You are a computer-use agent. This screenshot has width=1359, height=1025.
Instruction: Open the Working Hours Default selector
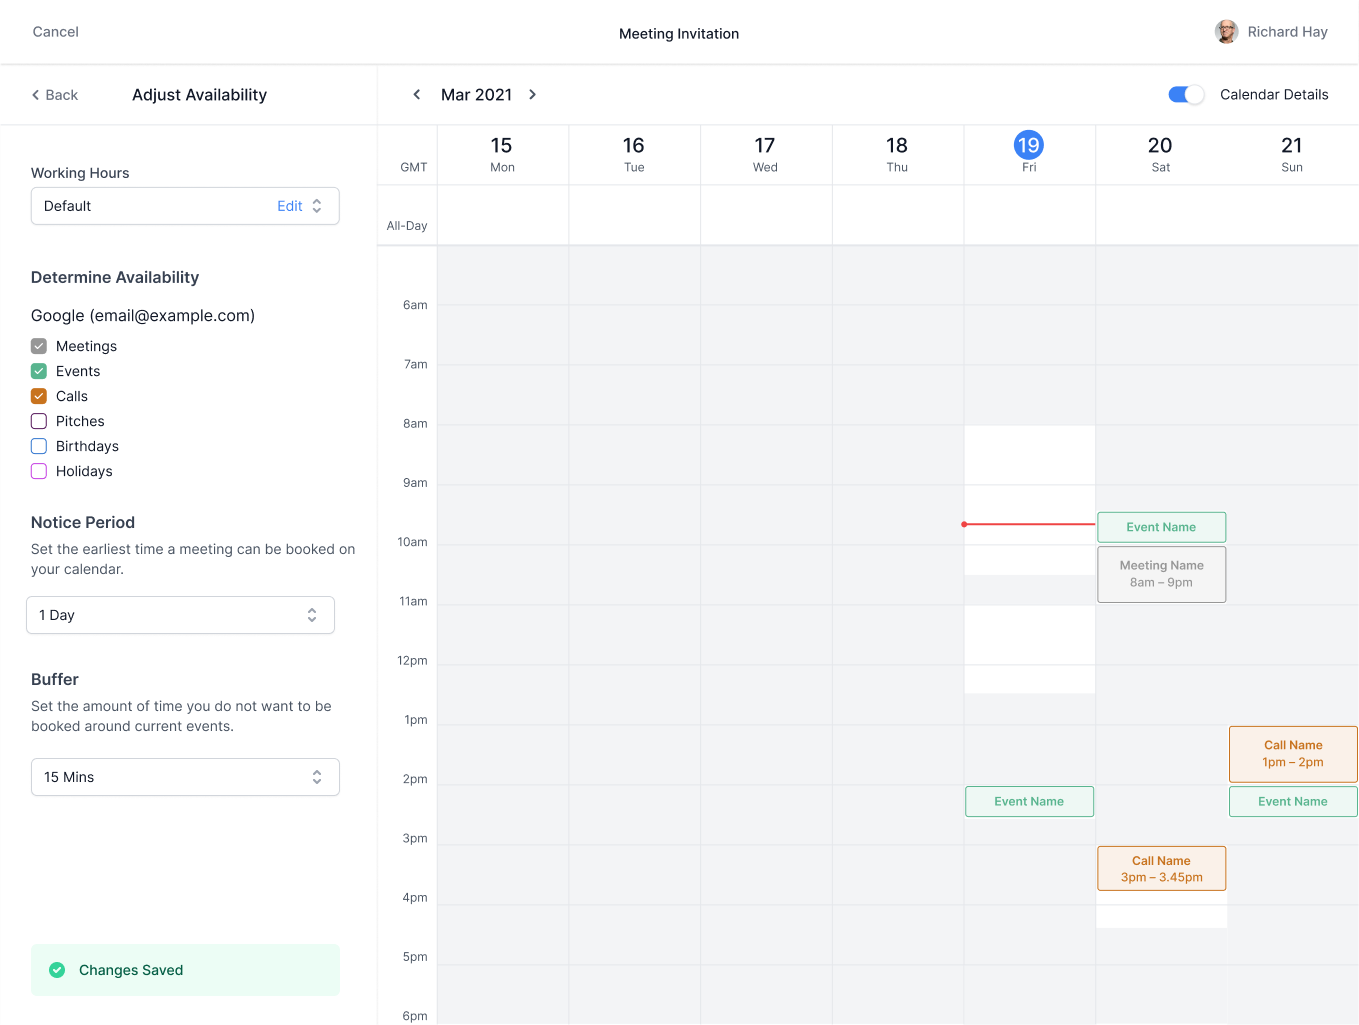coord(316,206)
